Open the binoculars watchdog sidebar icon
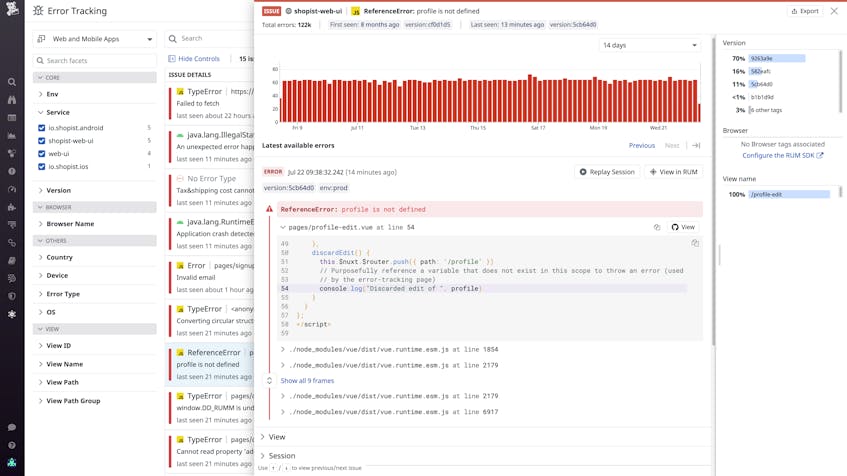Screen dimensions: 847x476 click(12, 100)
